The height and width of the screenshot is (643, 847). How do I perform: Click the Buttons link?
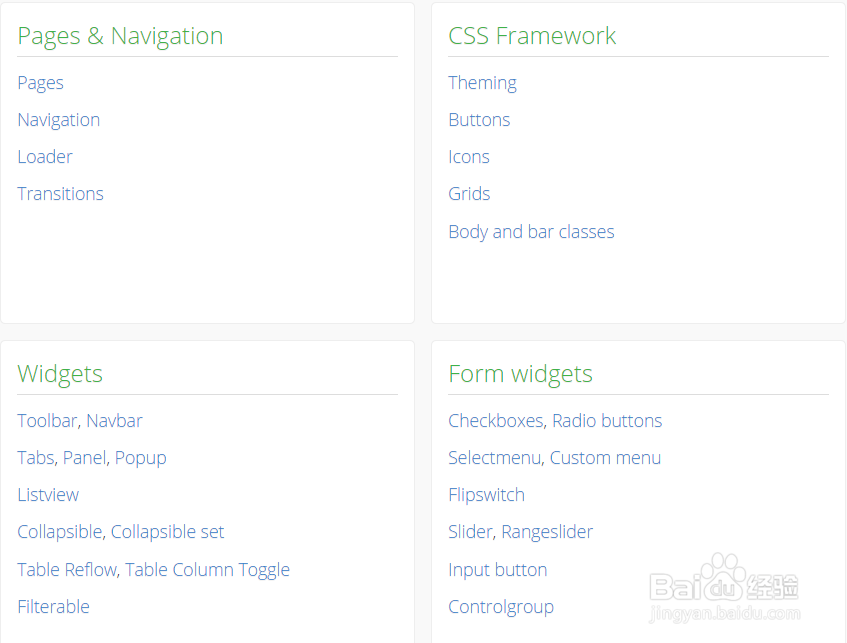[x=479, y=119]
